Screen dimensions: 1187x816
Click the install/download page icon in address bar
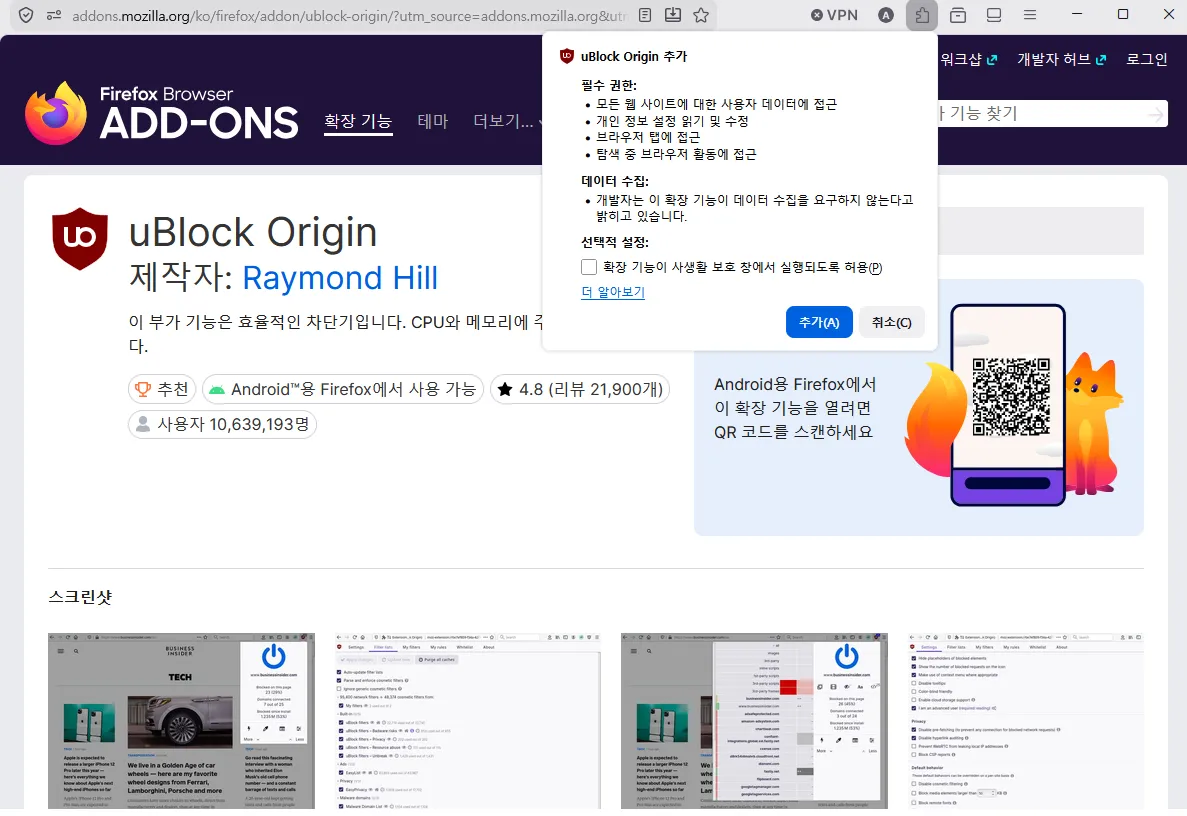tap(672, 15)
